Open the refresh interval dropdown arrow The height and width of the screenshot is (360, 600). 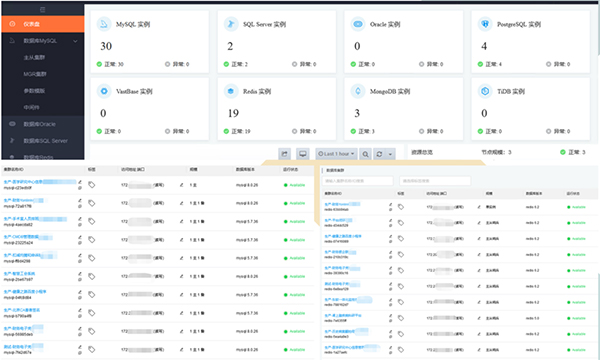[x=390, y=154]
